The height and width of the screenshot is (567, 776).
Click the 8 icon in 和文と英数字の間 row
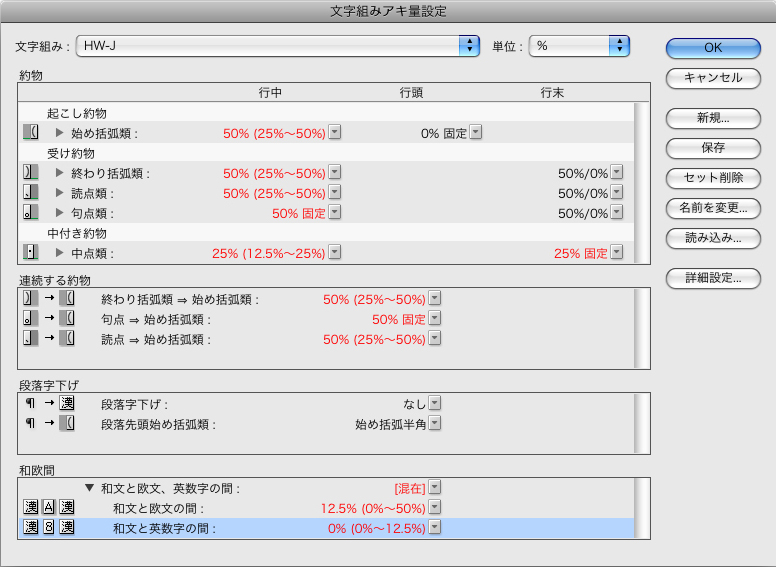coord(48,527)
